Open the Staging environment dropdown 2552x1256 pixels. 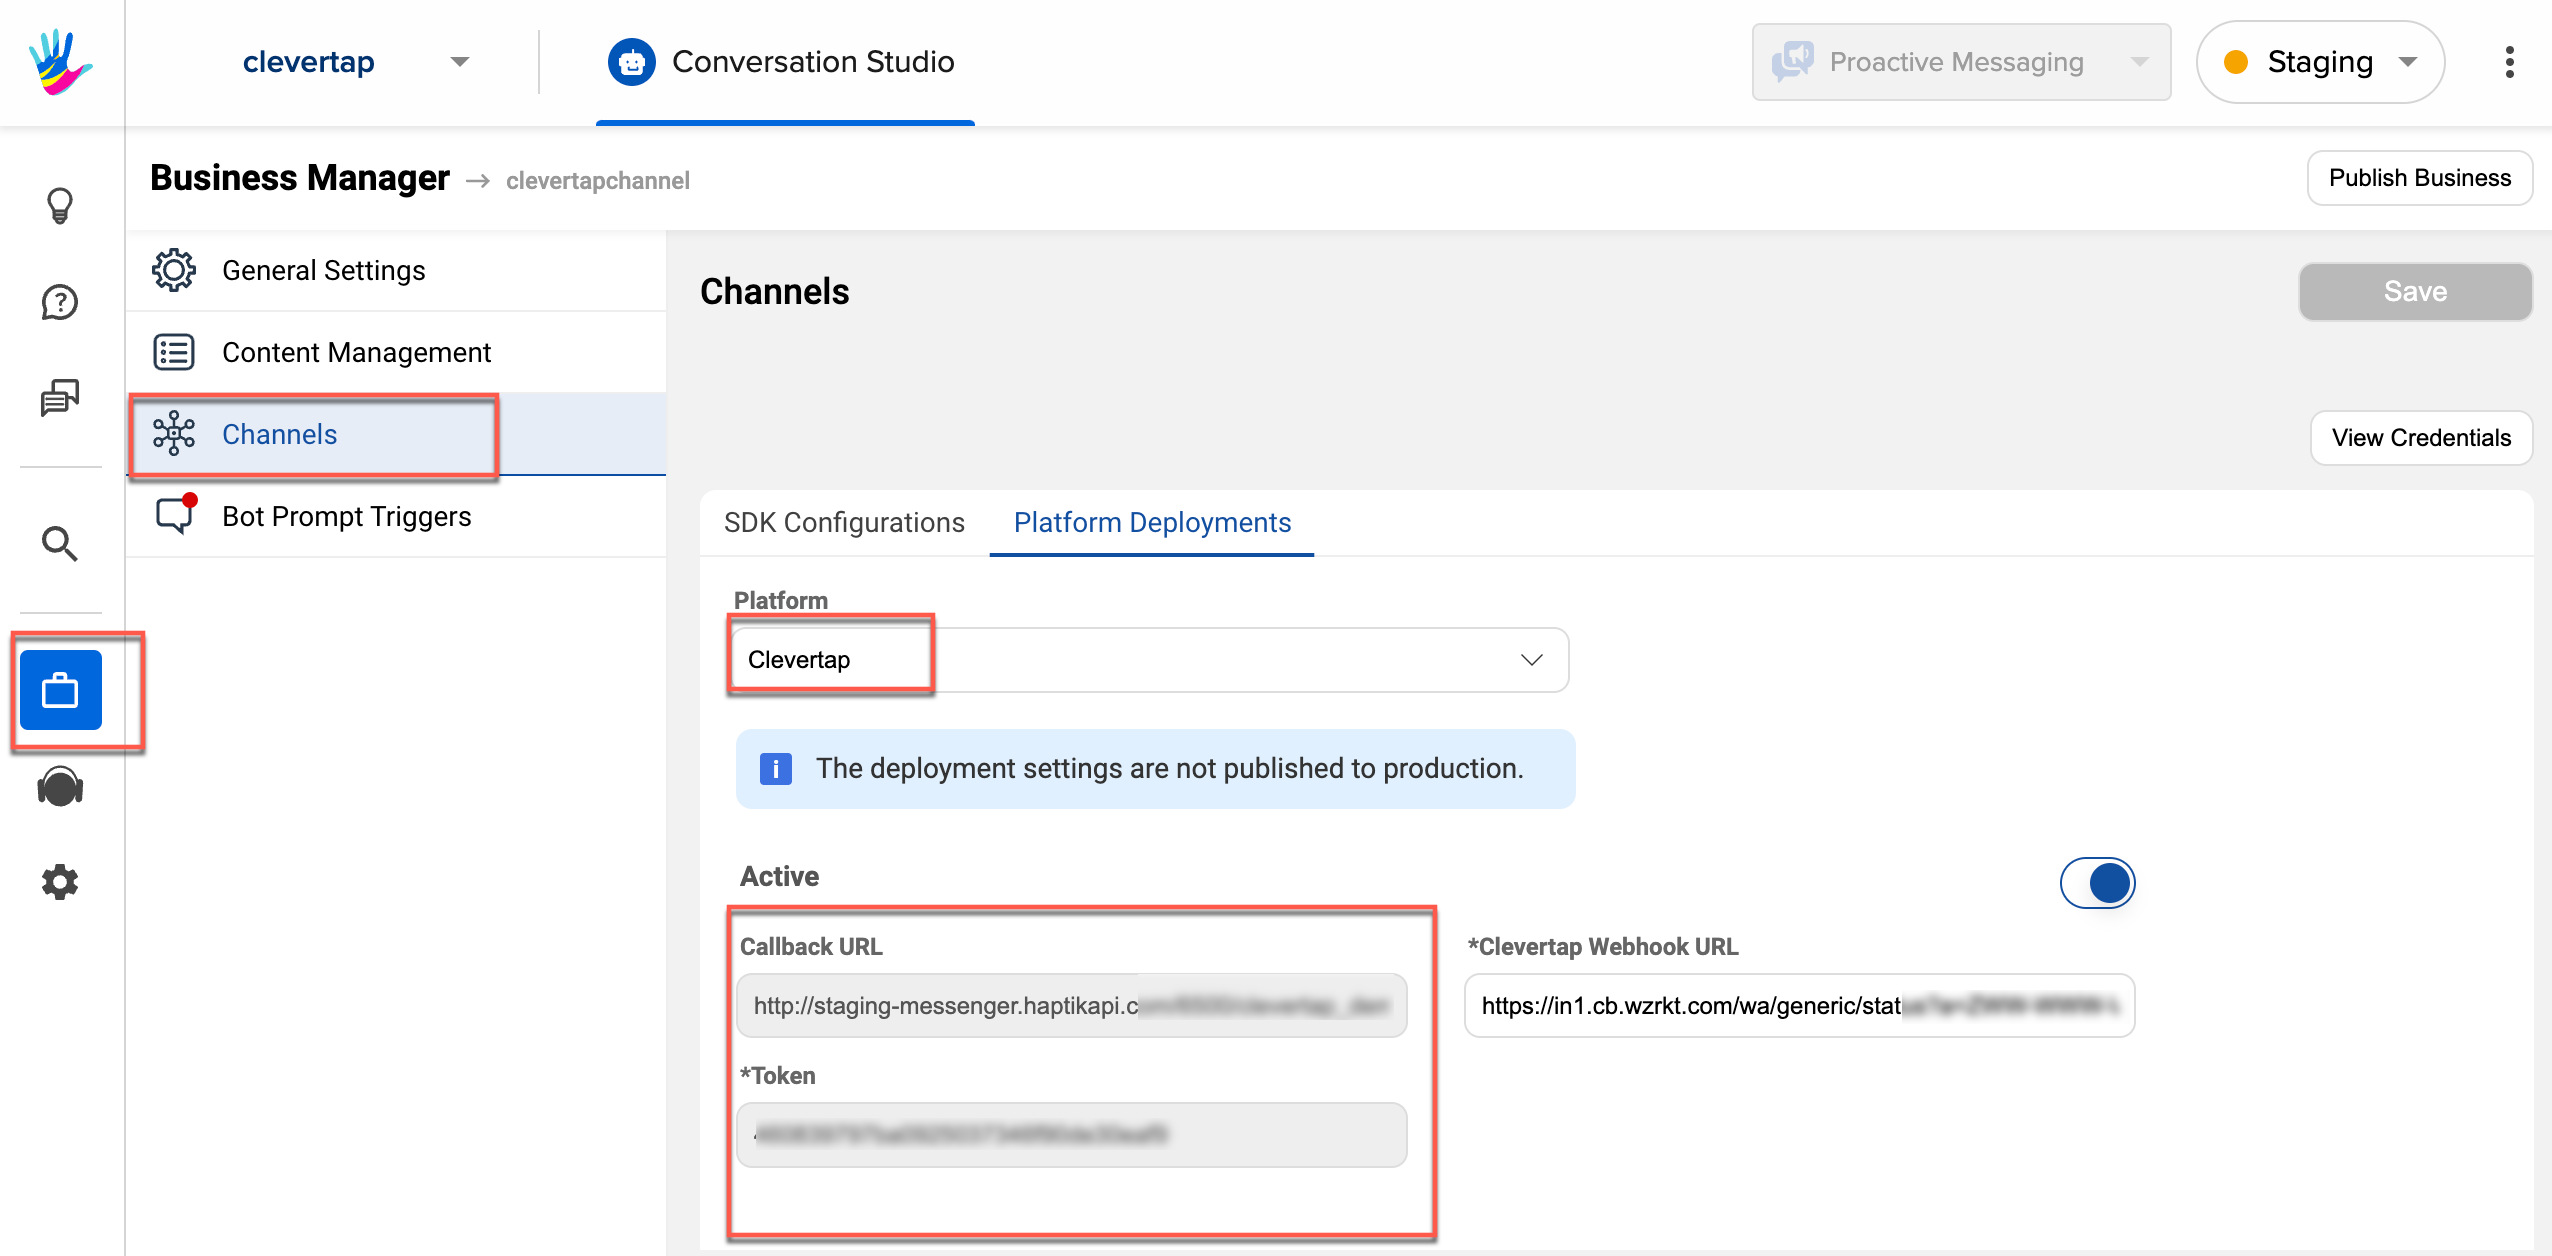(x=2320, y=62)
